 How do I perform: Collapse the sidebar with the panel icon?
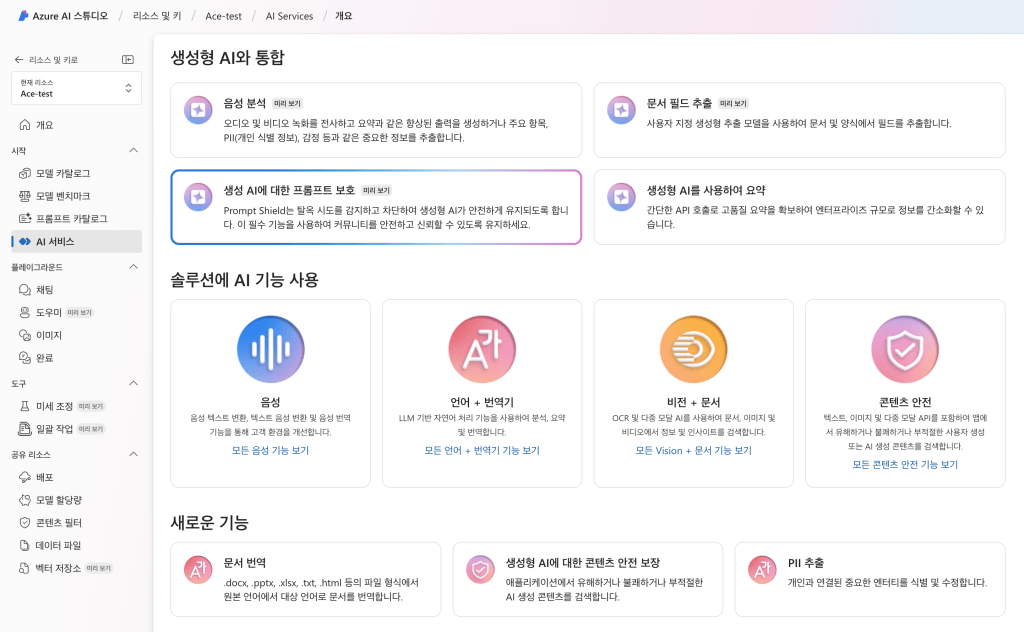[x=128, y=60]
